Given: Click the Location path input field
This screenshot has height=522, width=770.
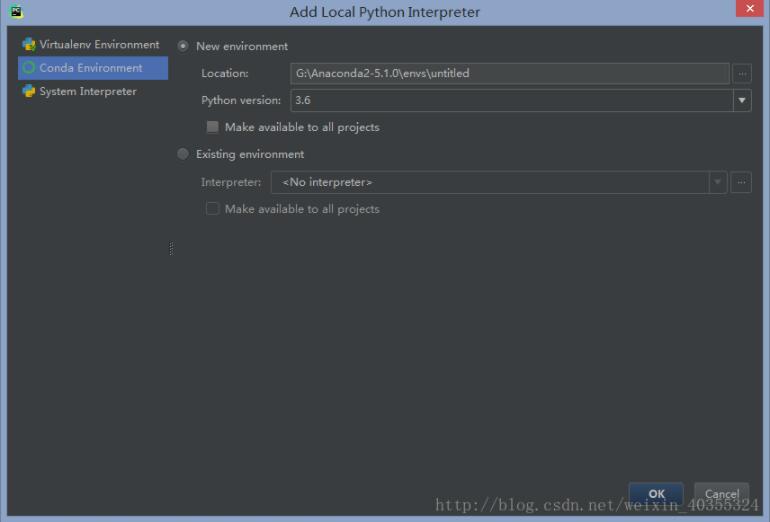Looking at the screenshot, I should (510, 74).
